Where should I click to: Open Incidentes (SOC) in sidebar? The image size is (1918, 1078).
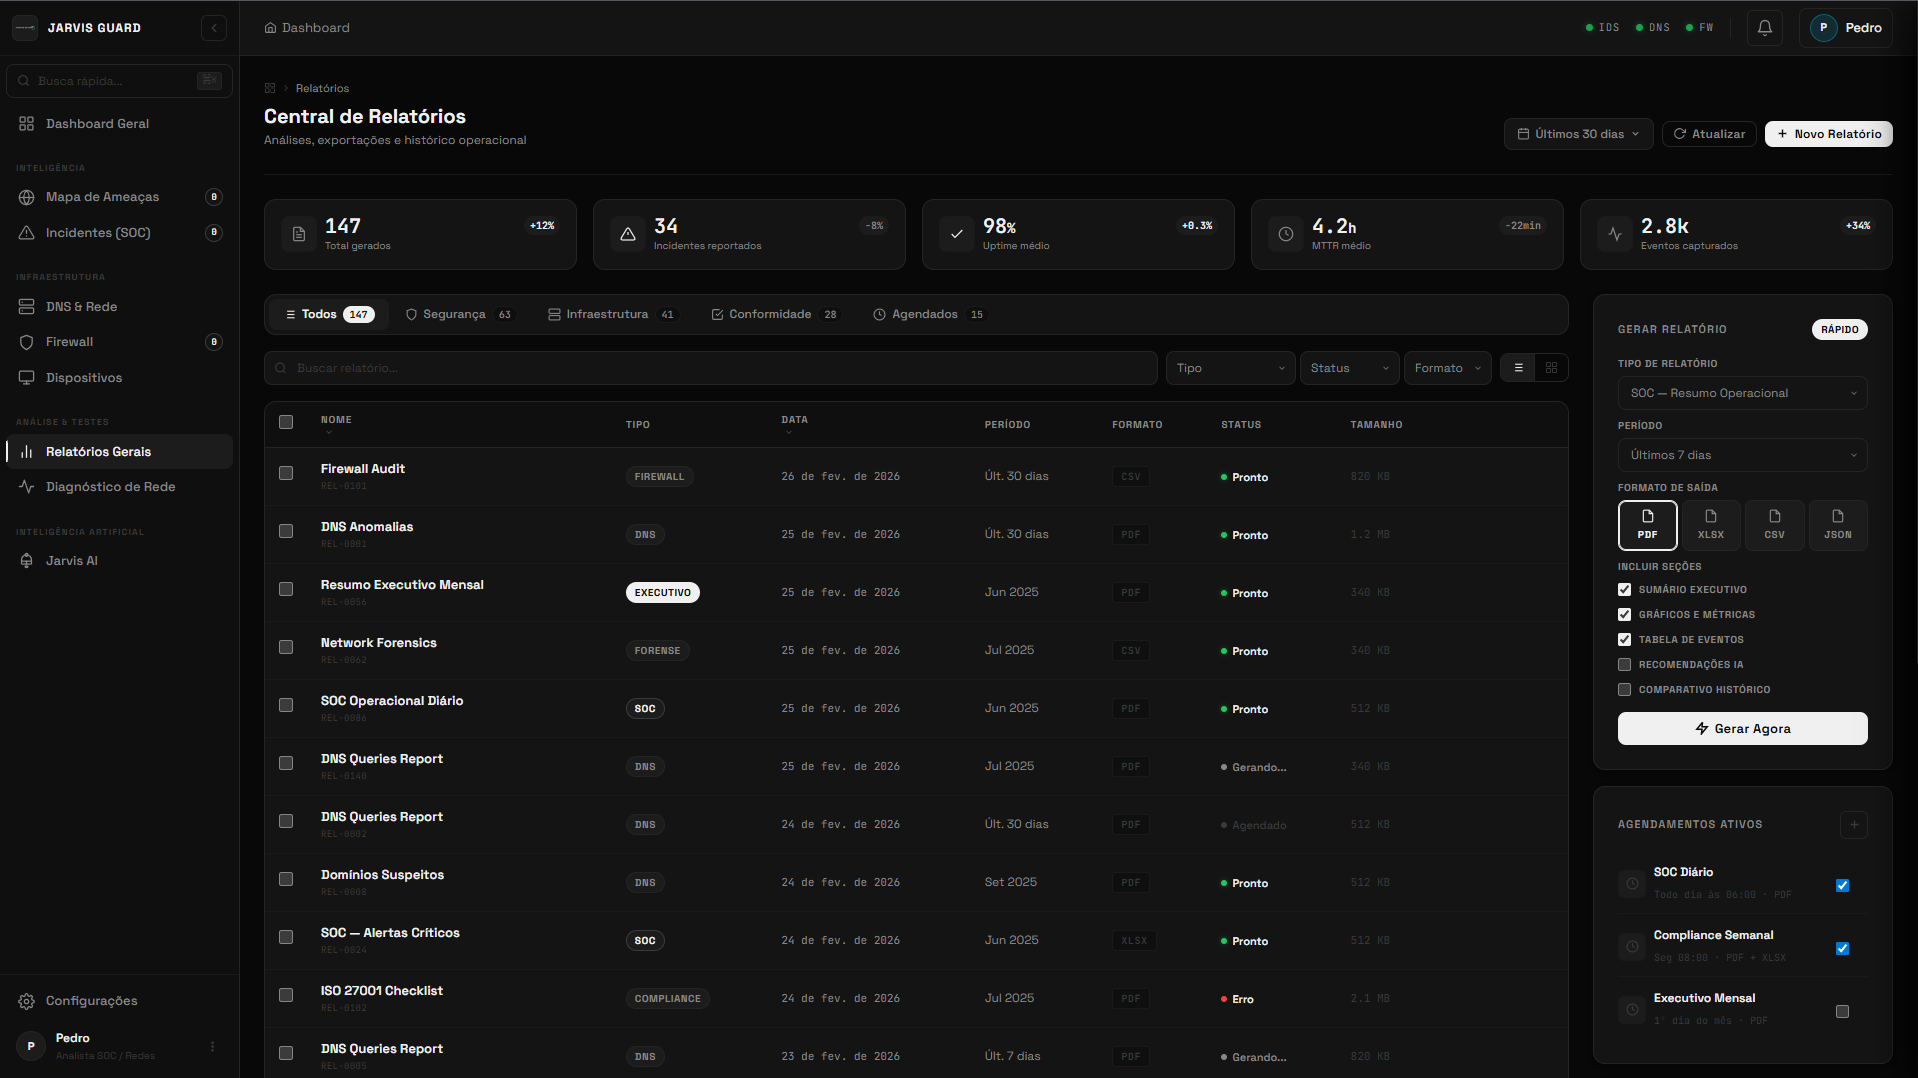[98, 233]
